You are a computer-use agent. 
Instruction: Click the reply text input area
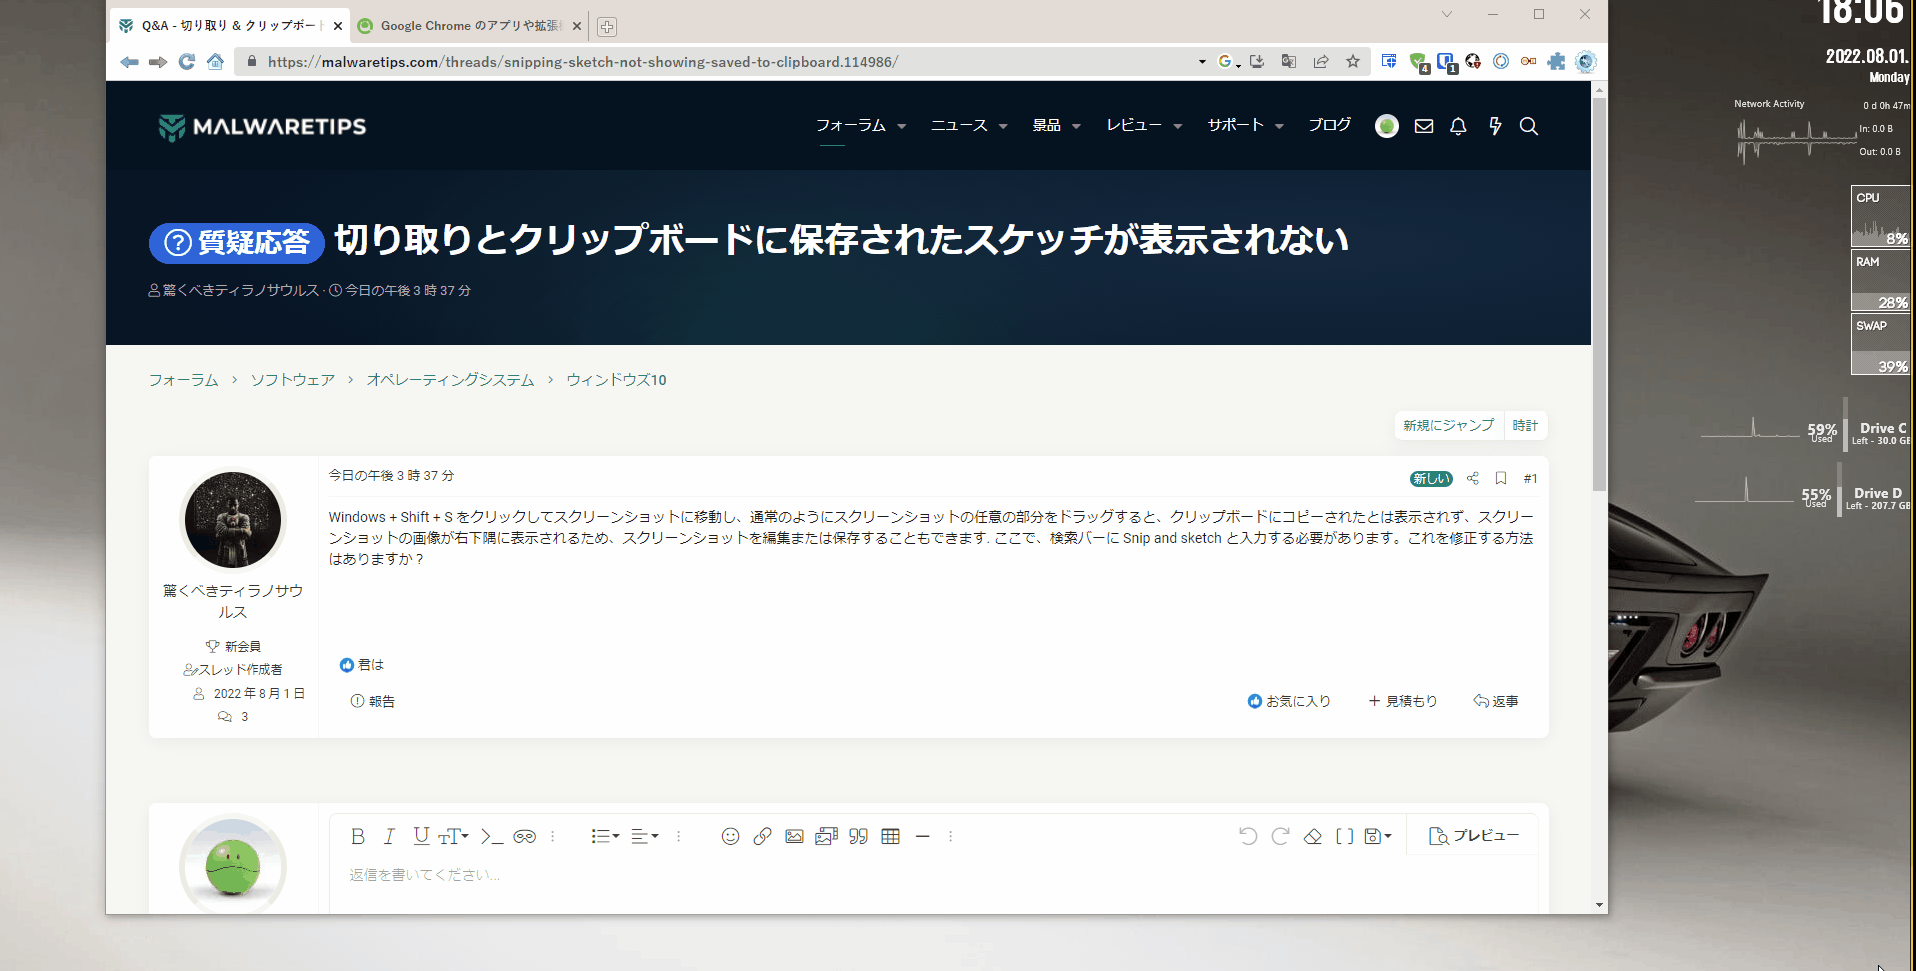click(x=934, y=882)
